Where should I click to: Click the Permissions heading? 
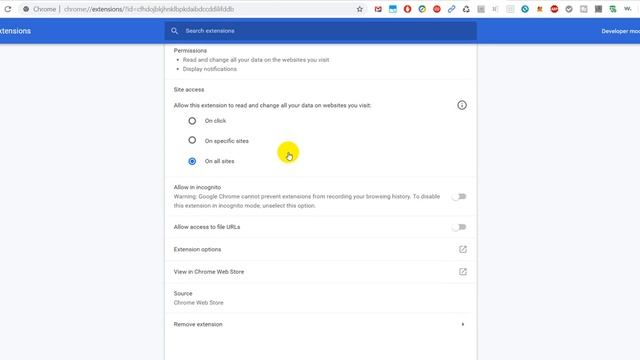tap(190, 51)
